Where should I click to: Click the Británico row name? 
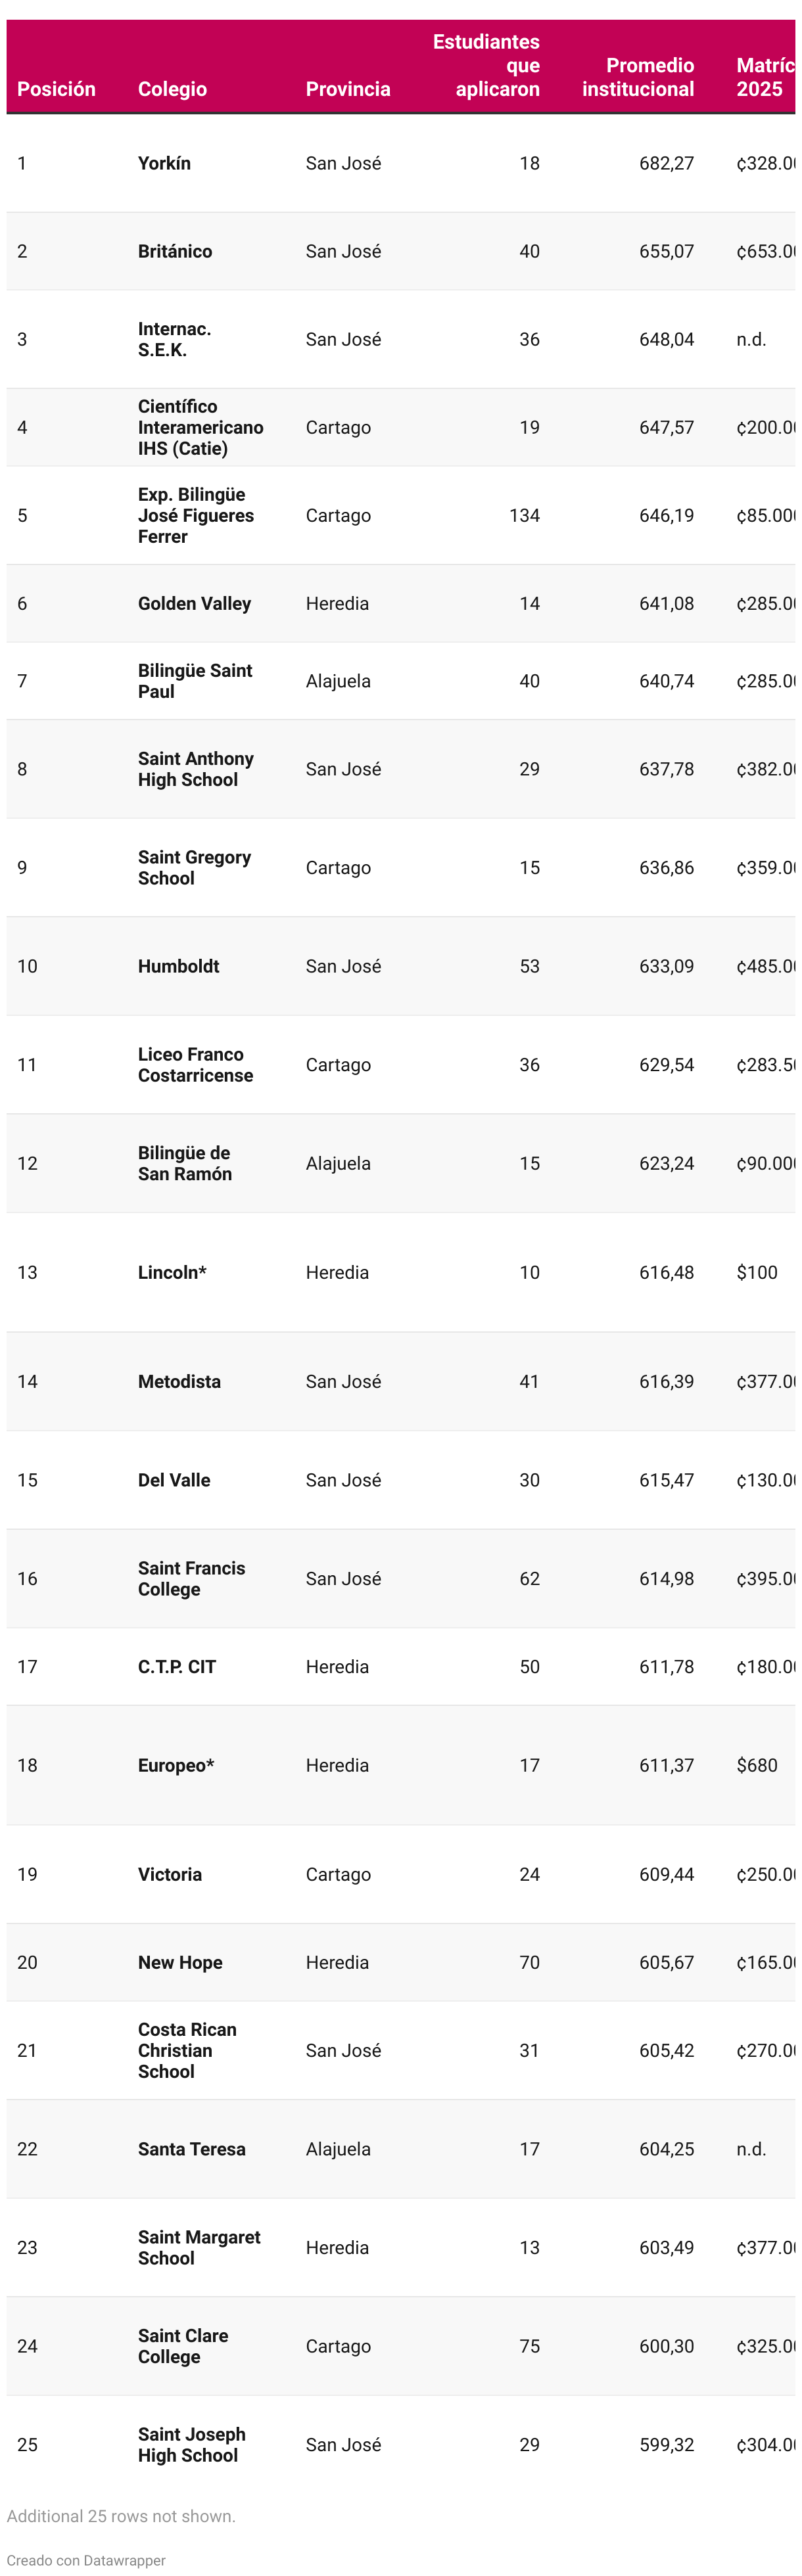tap(175, 251)
